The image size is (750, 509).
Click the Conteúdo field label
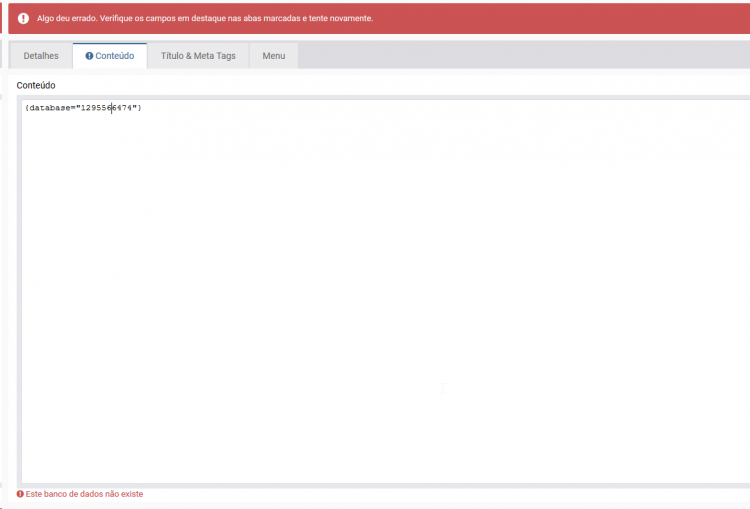[36, 86]
